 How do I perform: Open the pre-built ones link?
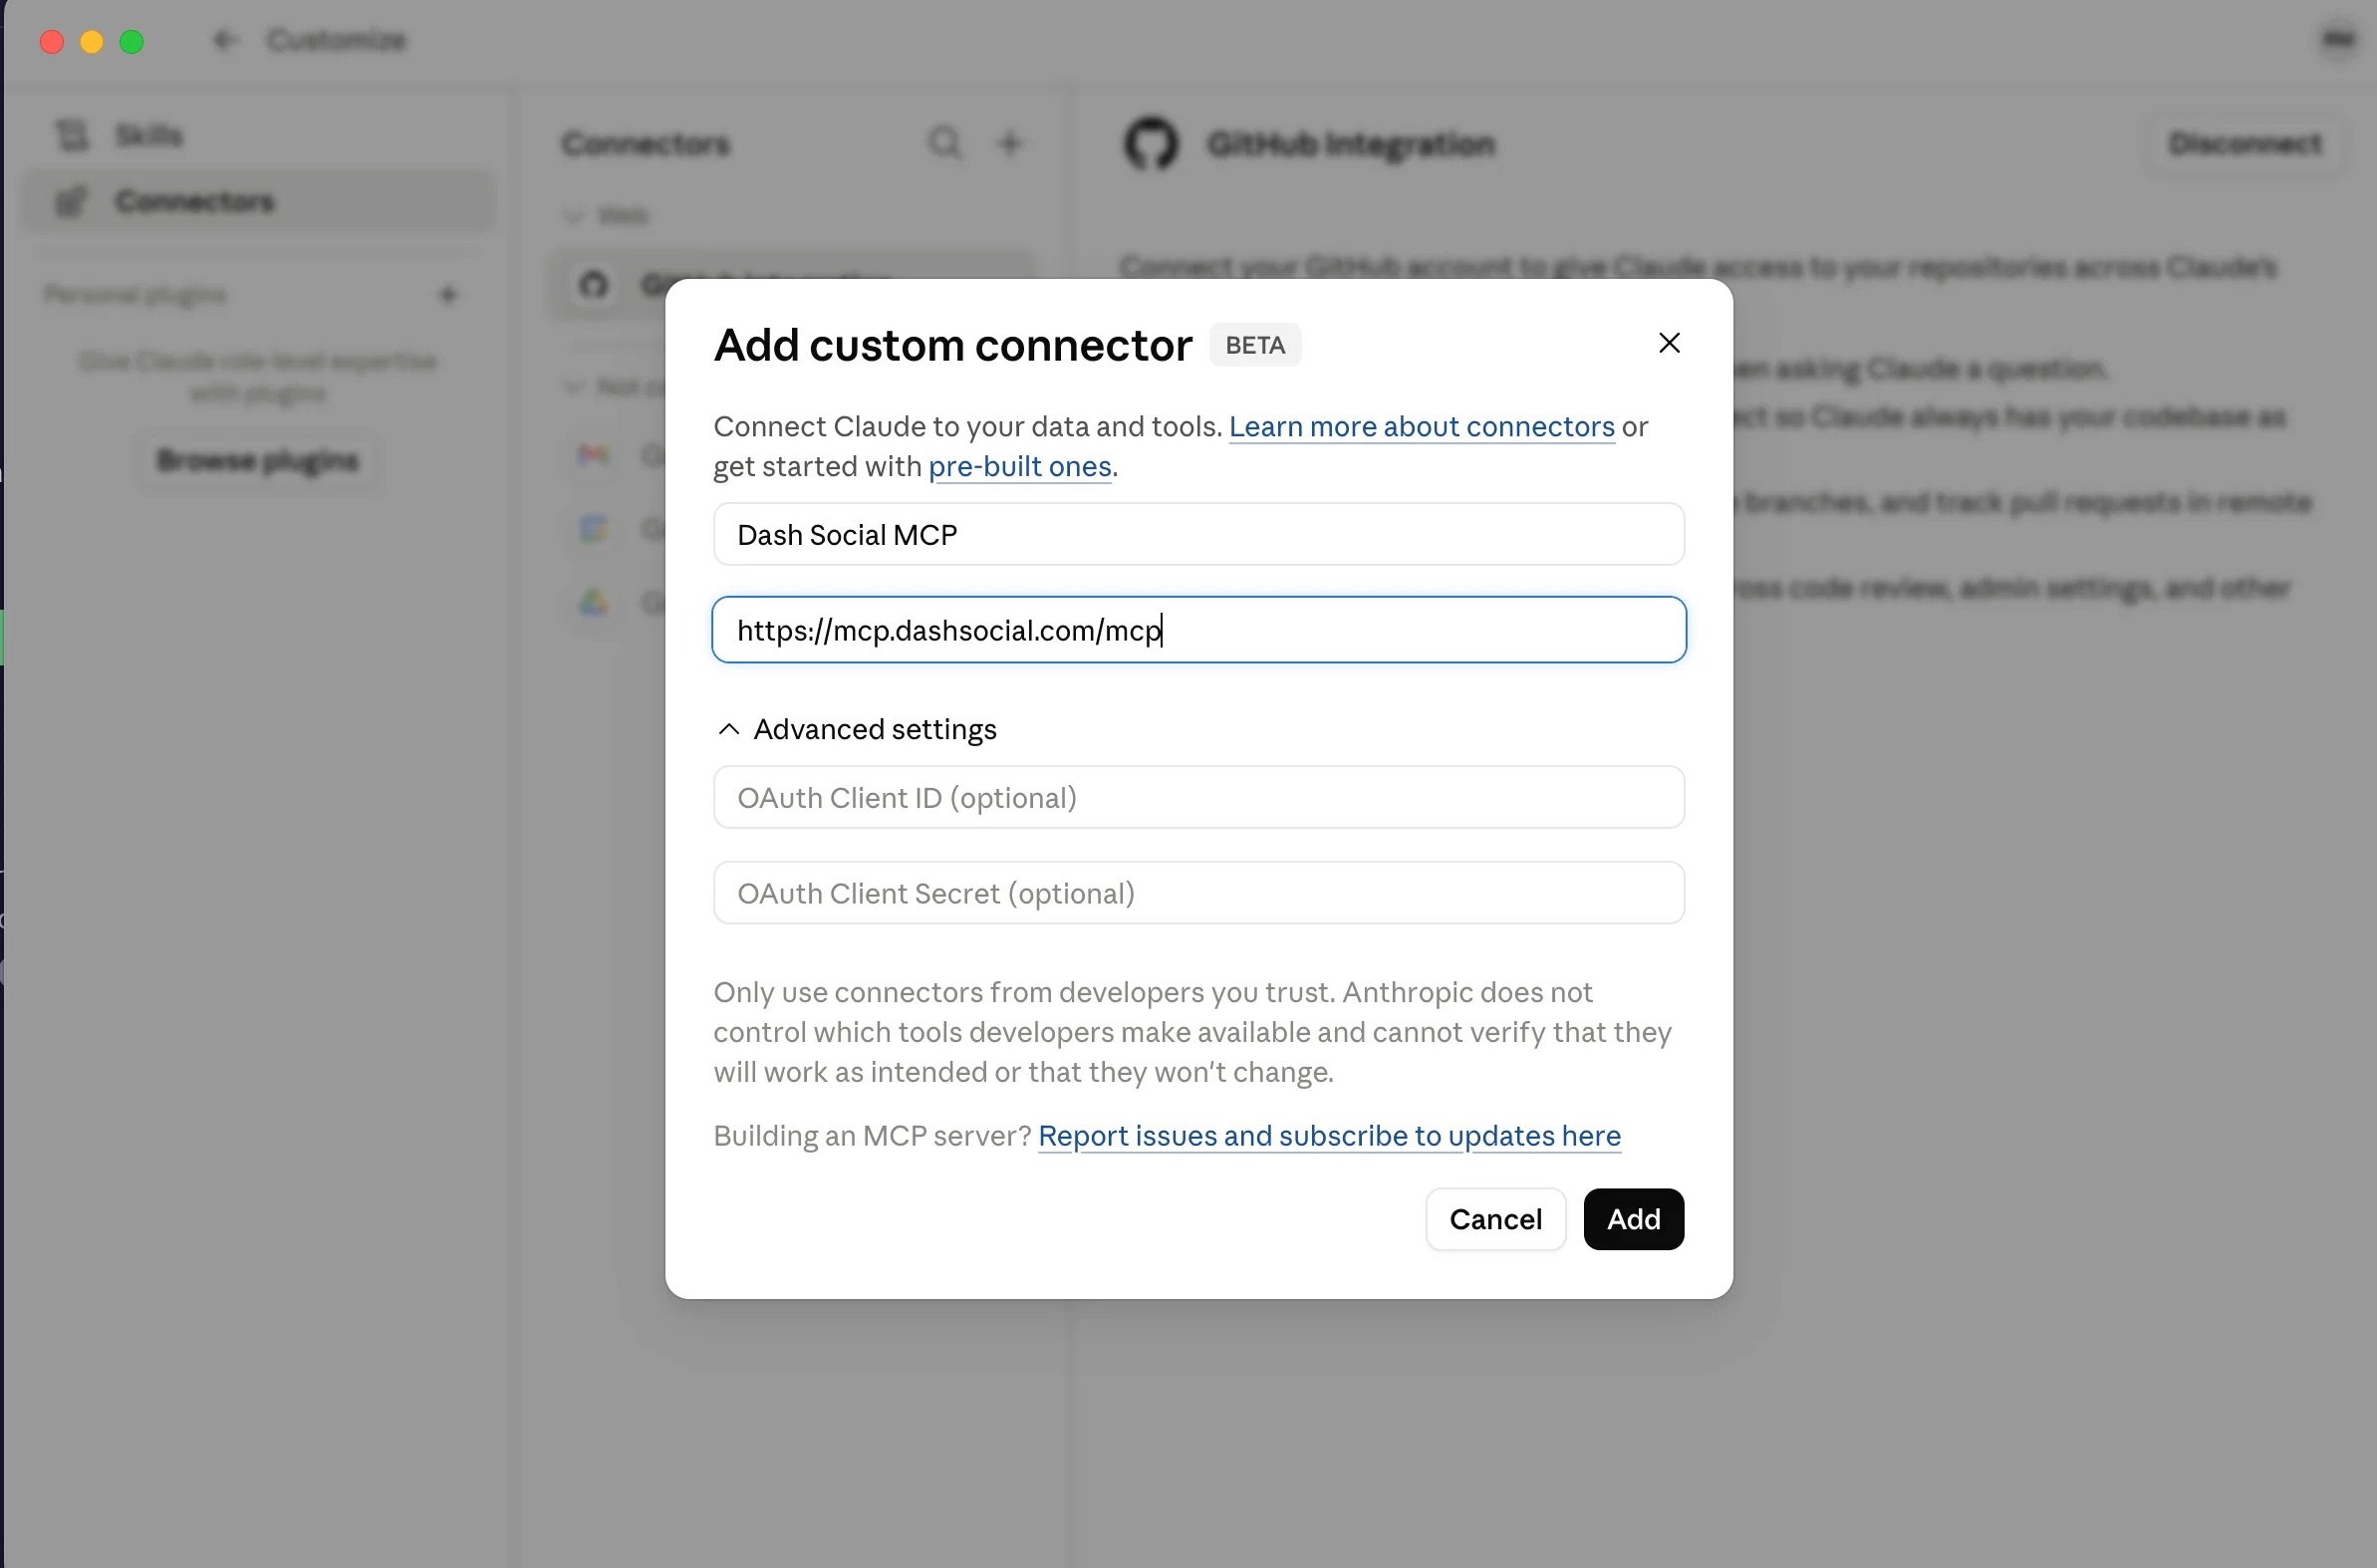point(1020,467)
